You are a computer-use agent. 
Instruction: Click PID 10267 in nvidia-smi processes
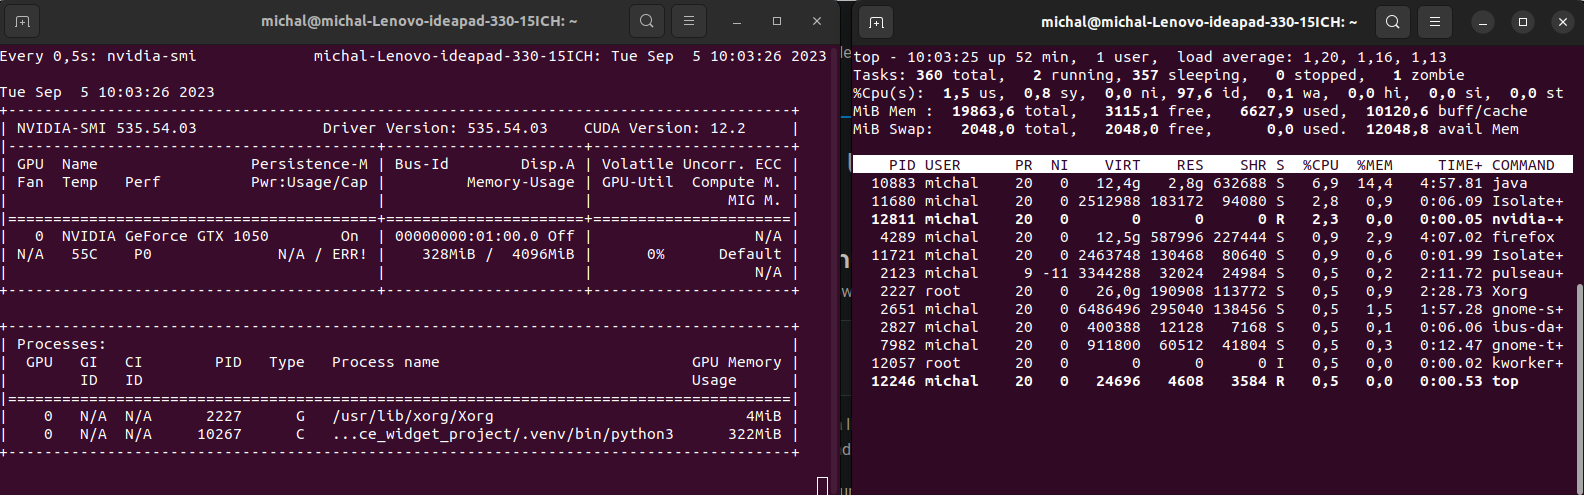point(219,434)
